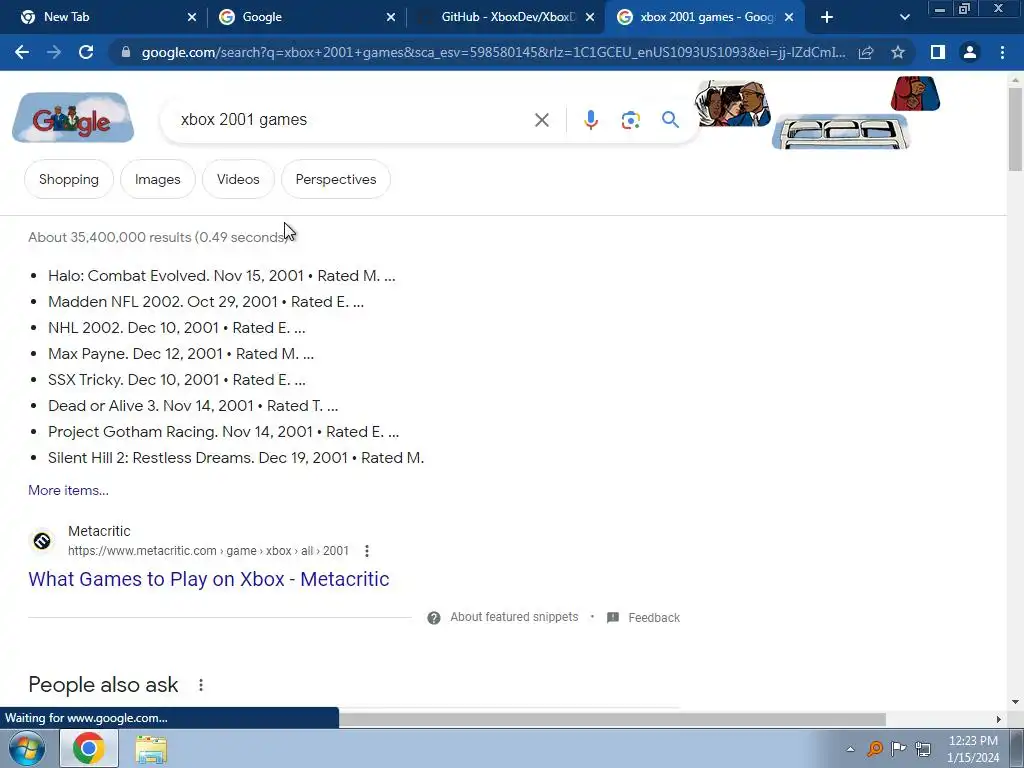1024x768 pixels.
Task: Click Halo: Combat Evolved list item
Action: pos(221,276)
